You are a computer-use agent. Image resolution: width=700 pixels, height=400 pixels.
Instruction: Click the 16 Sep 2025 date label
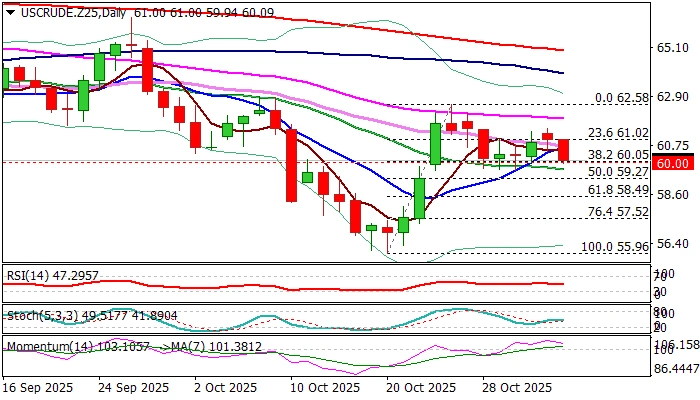(x=40, y=386)
